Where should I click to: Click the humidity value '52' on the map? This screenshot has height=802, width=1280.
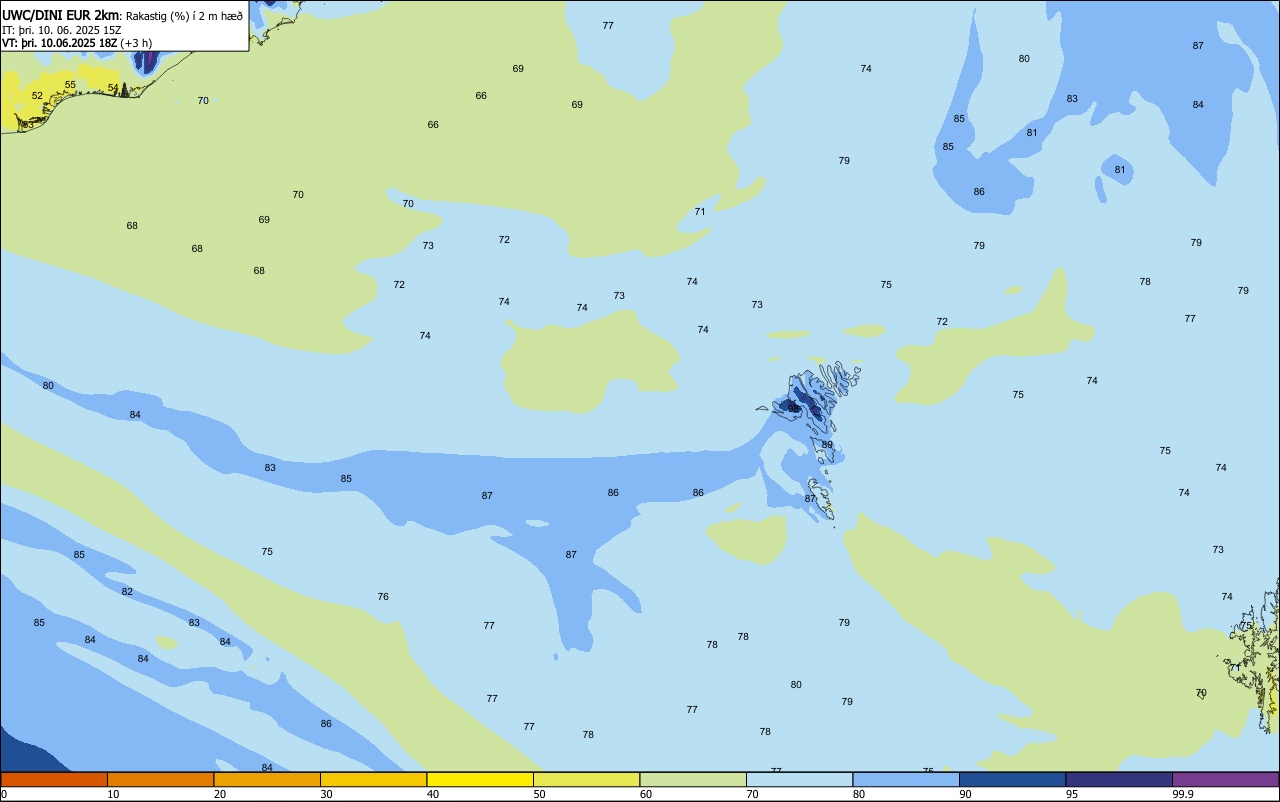click(x=37, y=96)
